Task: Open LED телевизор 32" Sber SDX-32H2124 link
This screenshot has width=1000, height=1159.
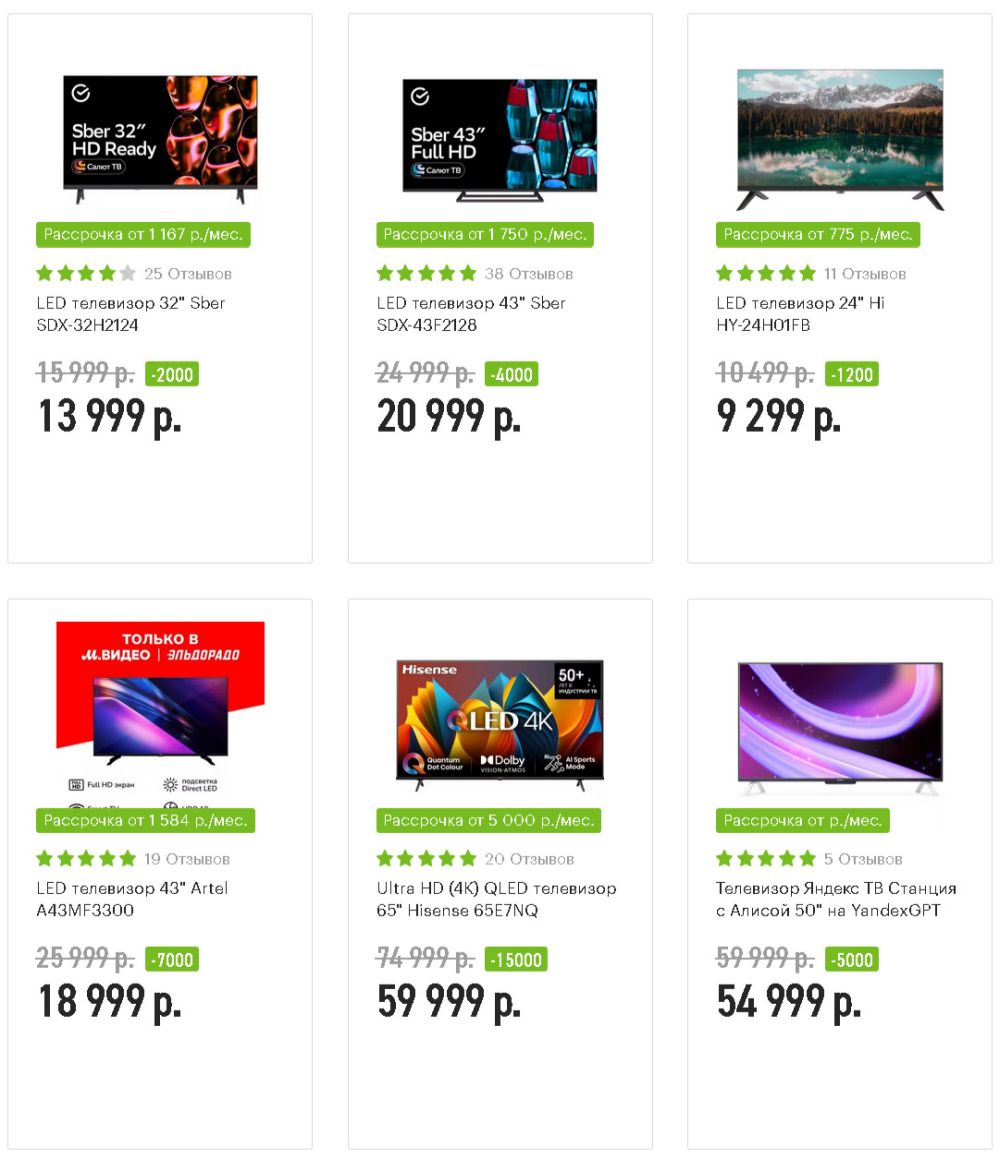Action: point(131,314)
